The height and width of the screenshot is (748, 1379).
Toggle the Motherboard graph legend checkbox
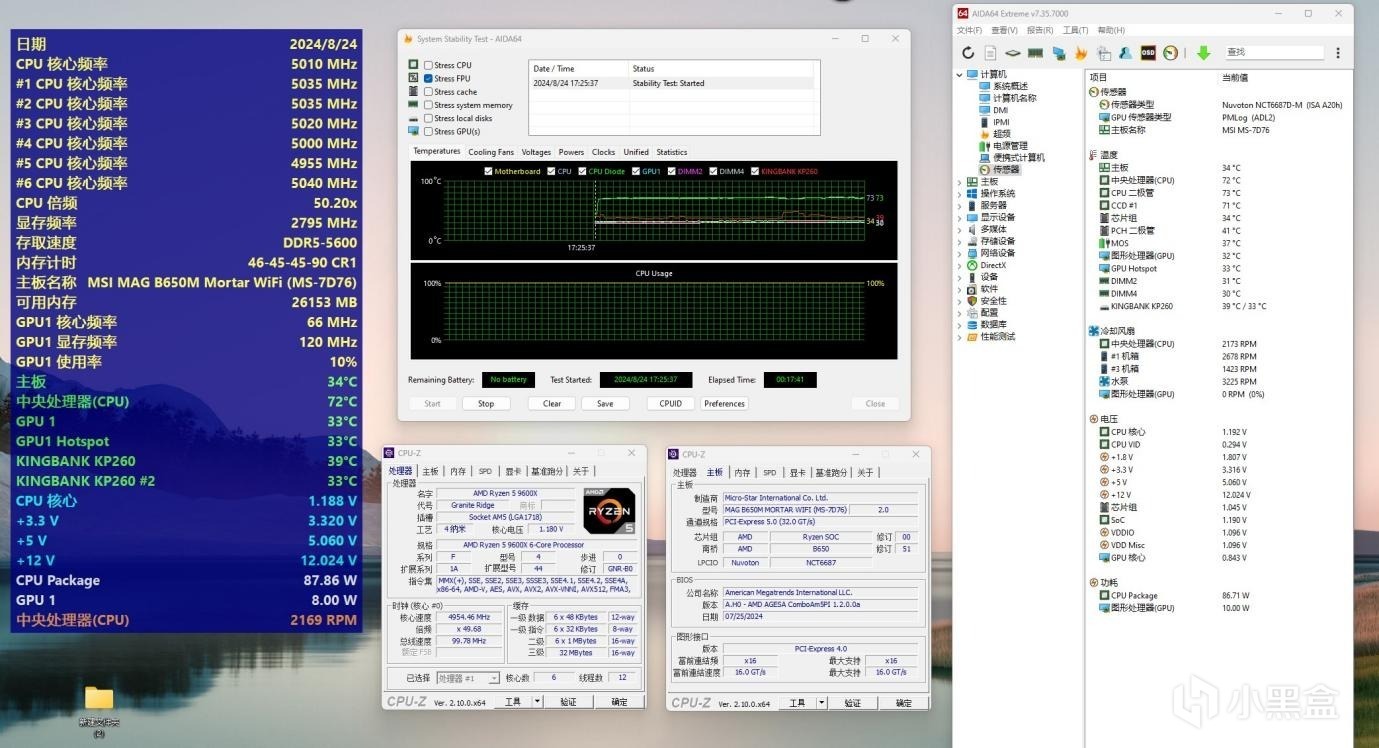(488, 171)
